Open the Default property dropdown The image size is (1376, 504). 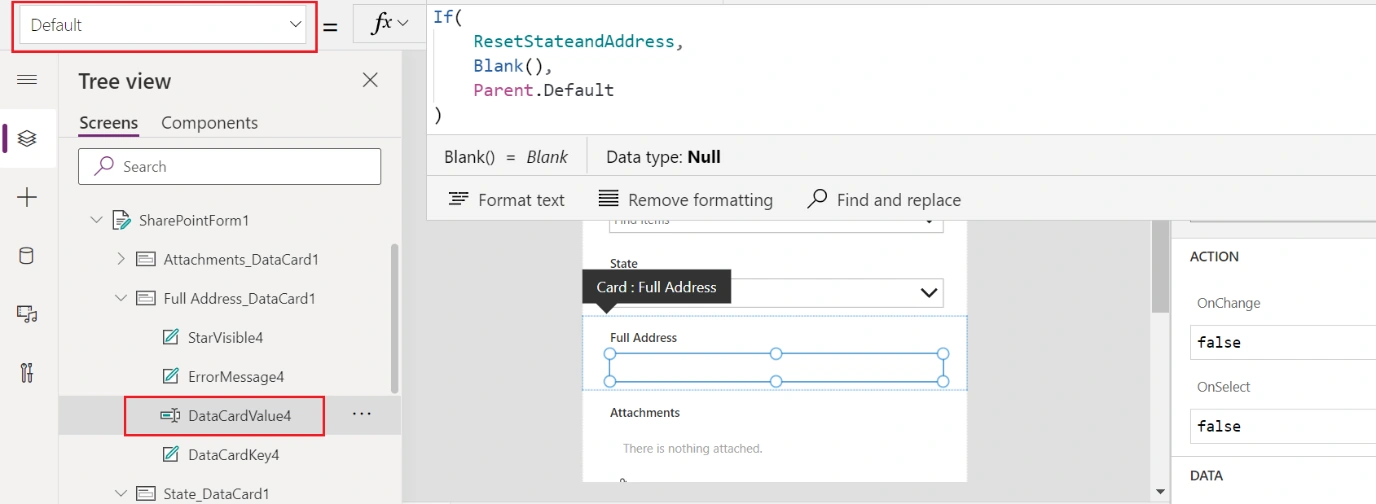tap(165, 25)
